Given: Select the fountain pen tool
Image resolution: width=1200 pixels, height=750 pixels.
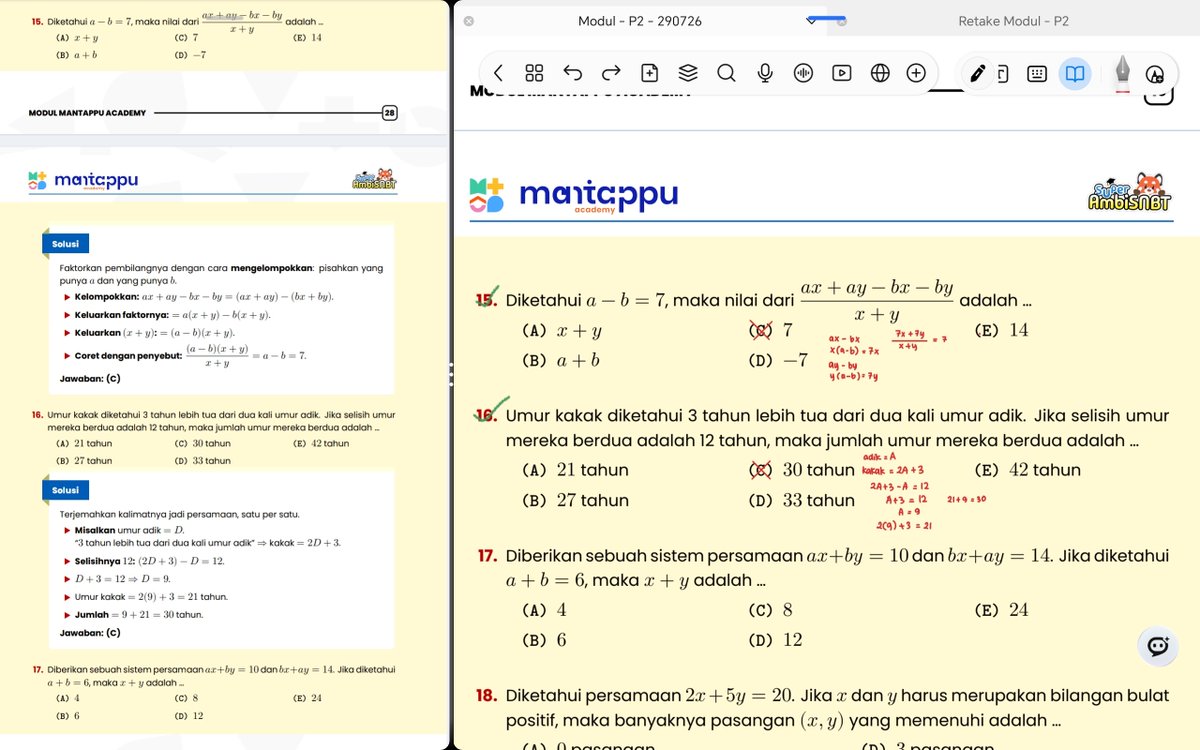Looking at the screenshot, I should [x=1122, y=72].
